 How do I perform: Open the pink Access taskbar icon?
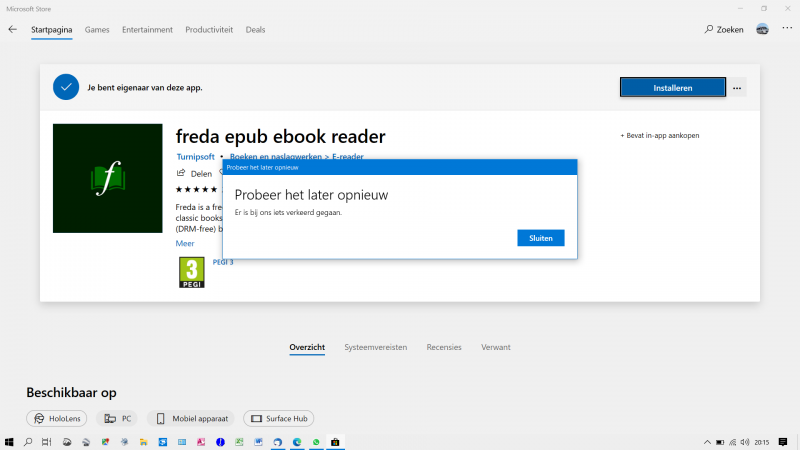[x=201, y=442]
